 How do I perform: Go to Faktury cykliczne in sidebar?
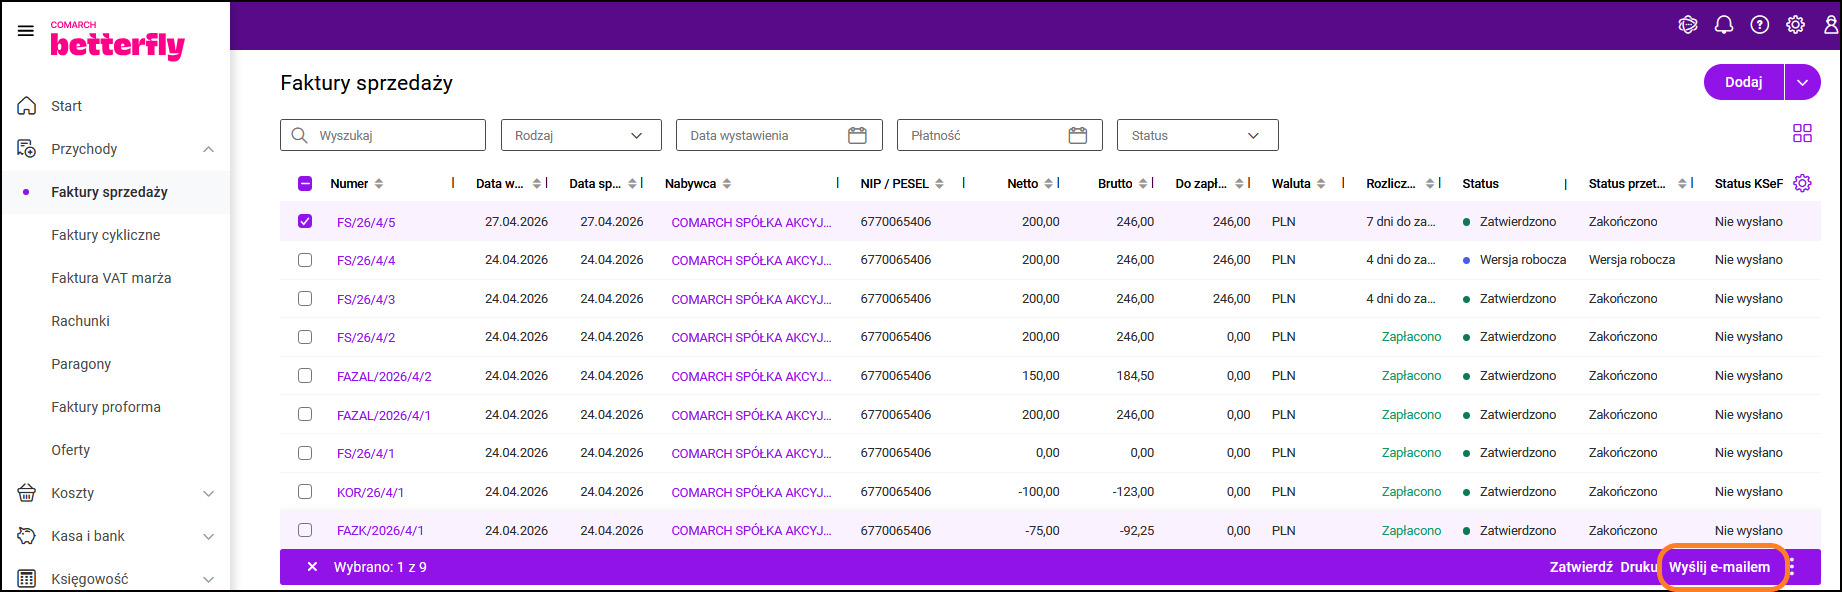pos(106,235)
